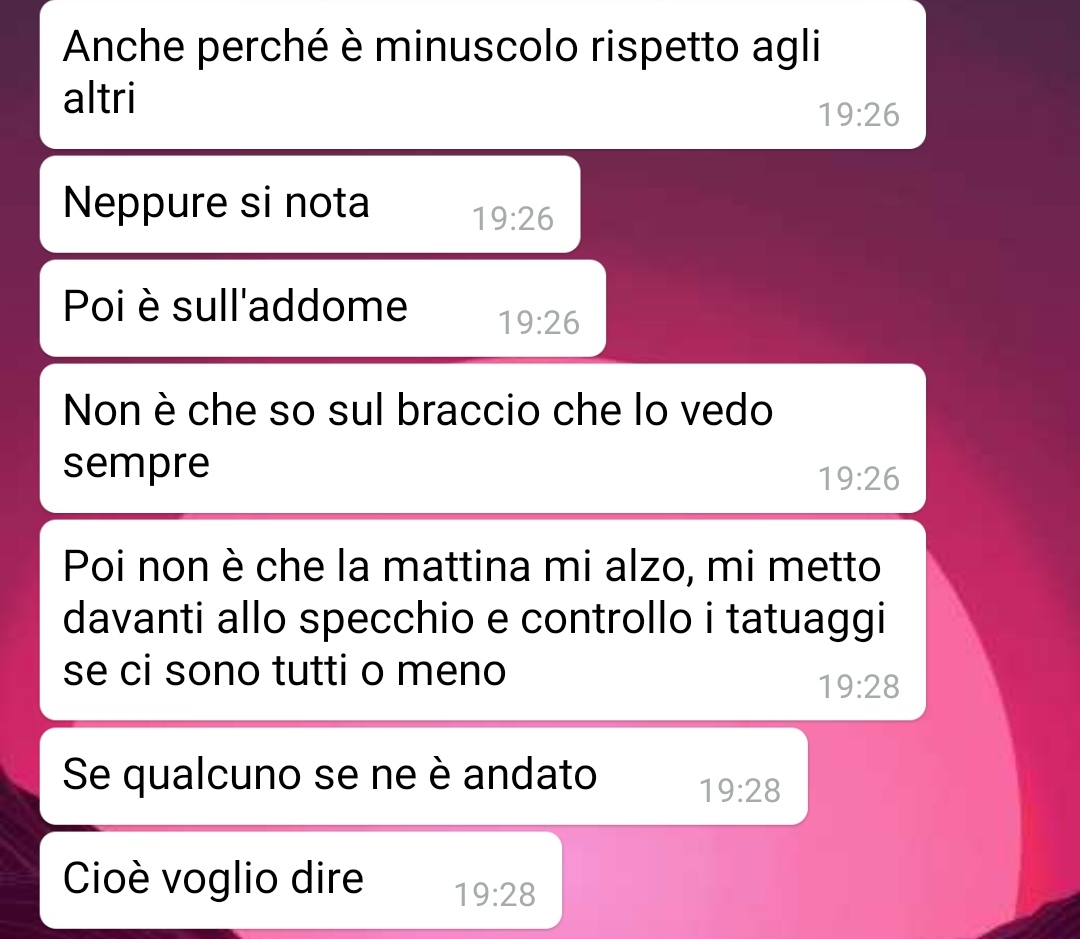Select the 'Cioè voglio dire' message
Screen dimensions: 1080x939
pos(300,880)
